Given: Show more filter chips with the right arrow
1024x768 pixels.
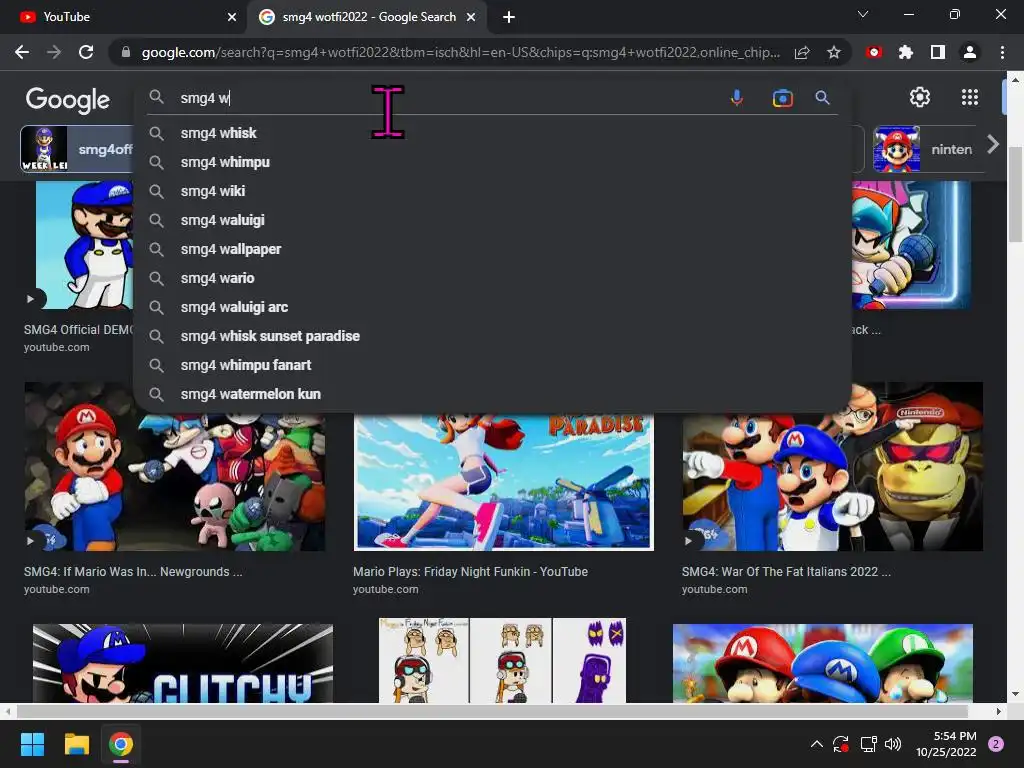Looking at the screenshot, I should pyautogui.click(x=993, y=144).
